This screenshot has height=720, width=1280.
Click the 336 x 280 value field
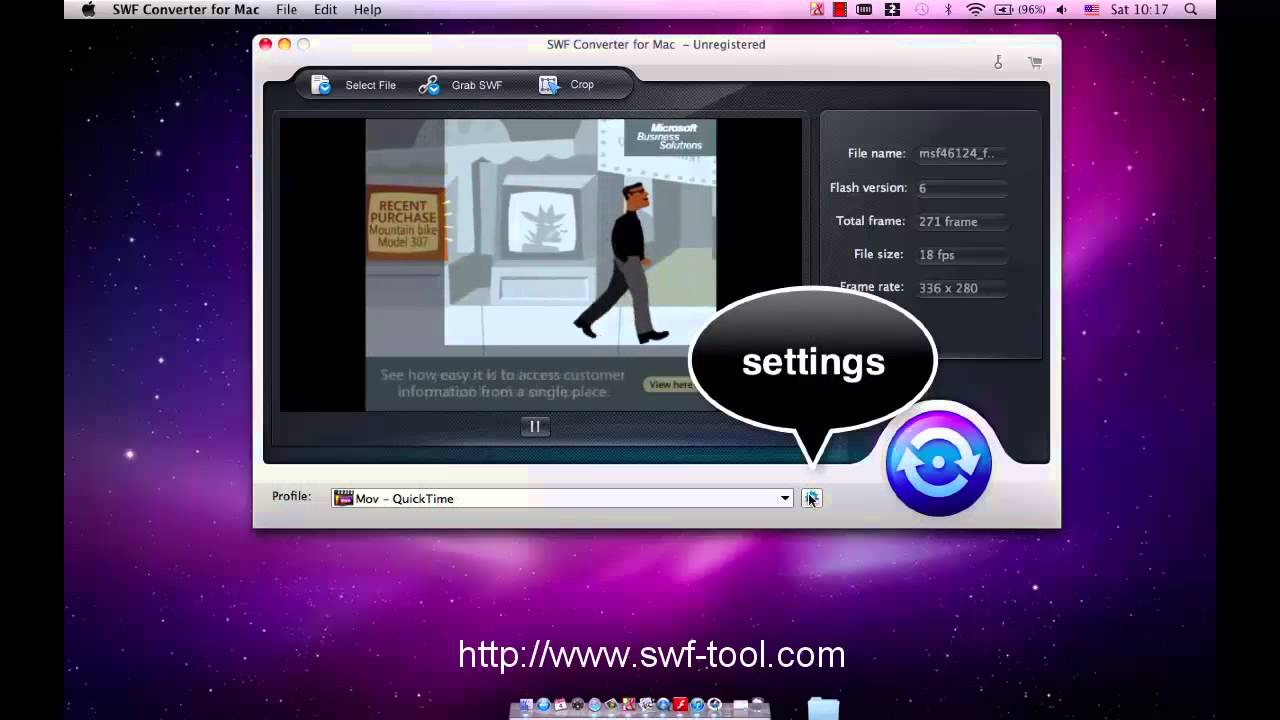(961, 288)
